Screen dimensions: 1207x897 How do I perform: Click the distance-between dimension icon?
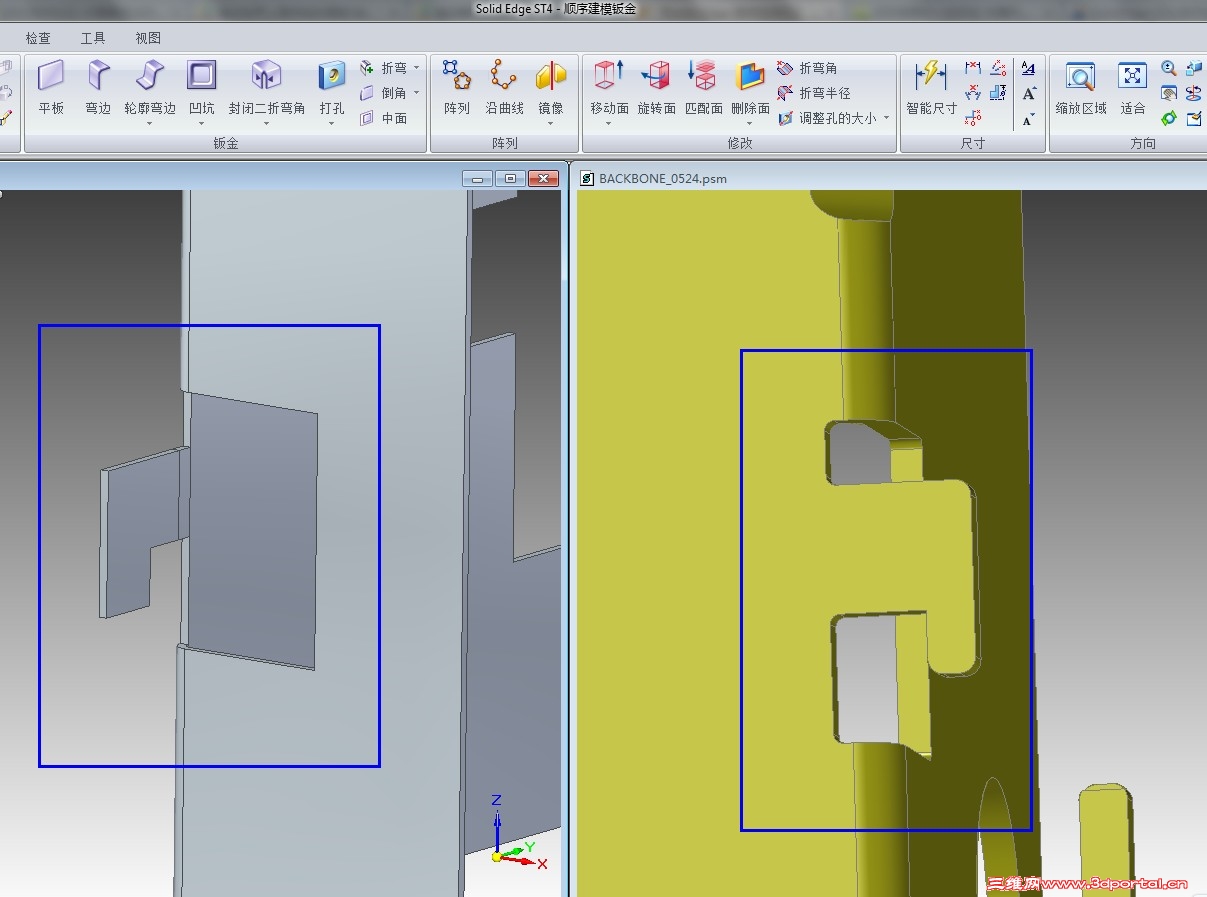pos(973,68)
